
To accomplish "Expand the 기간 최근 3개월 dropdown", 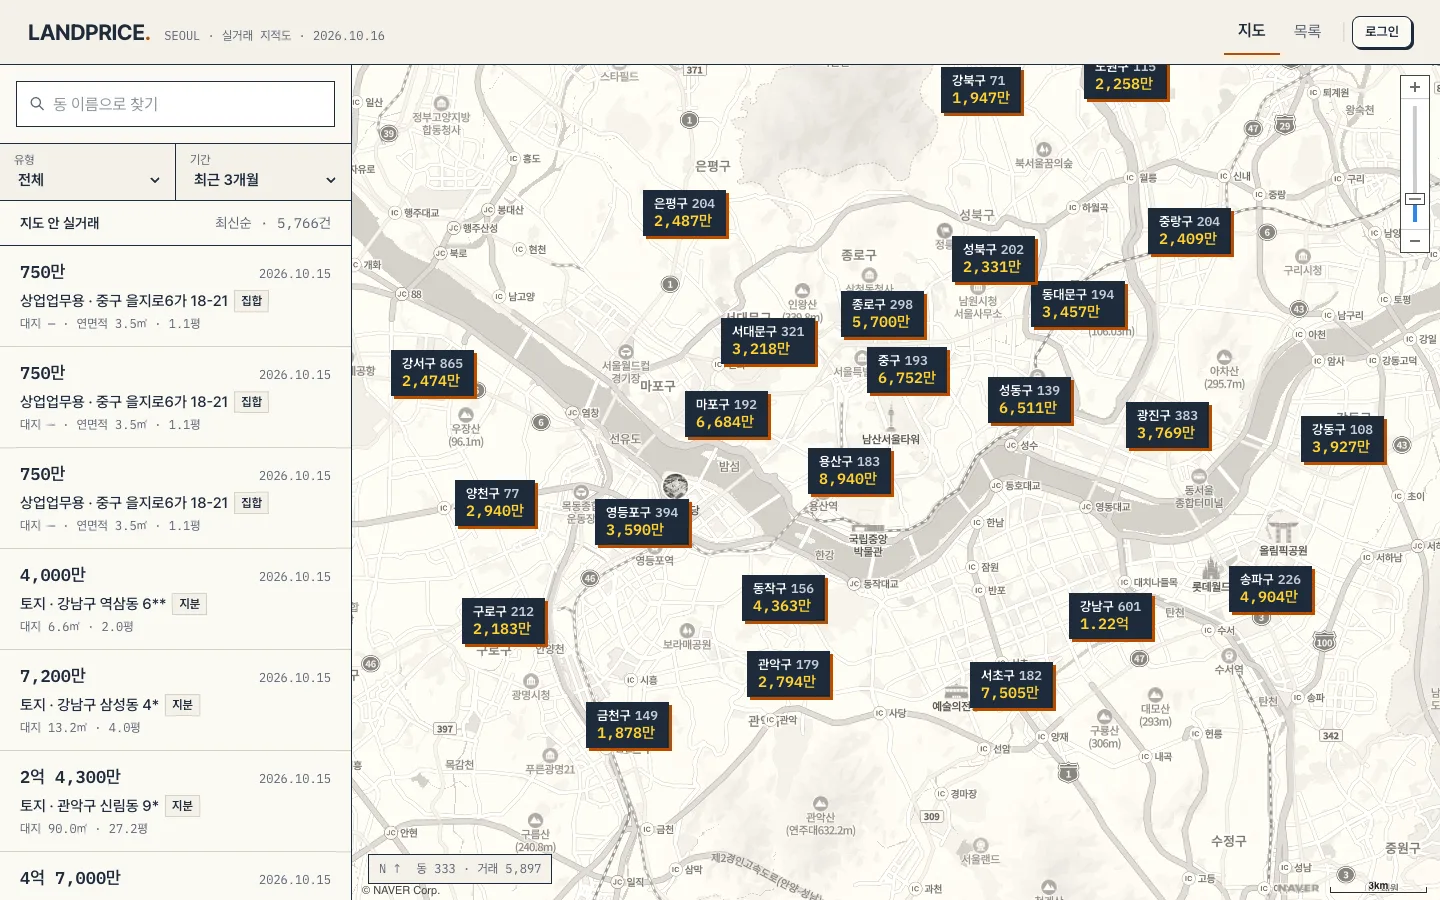I will click(264, 171).
